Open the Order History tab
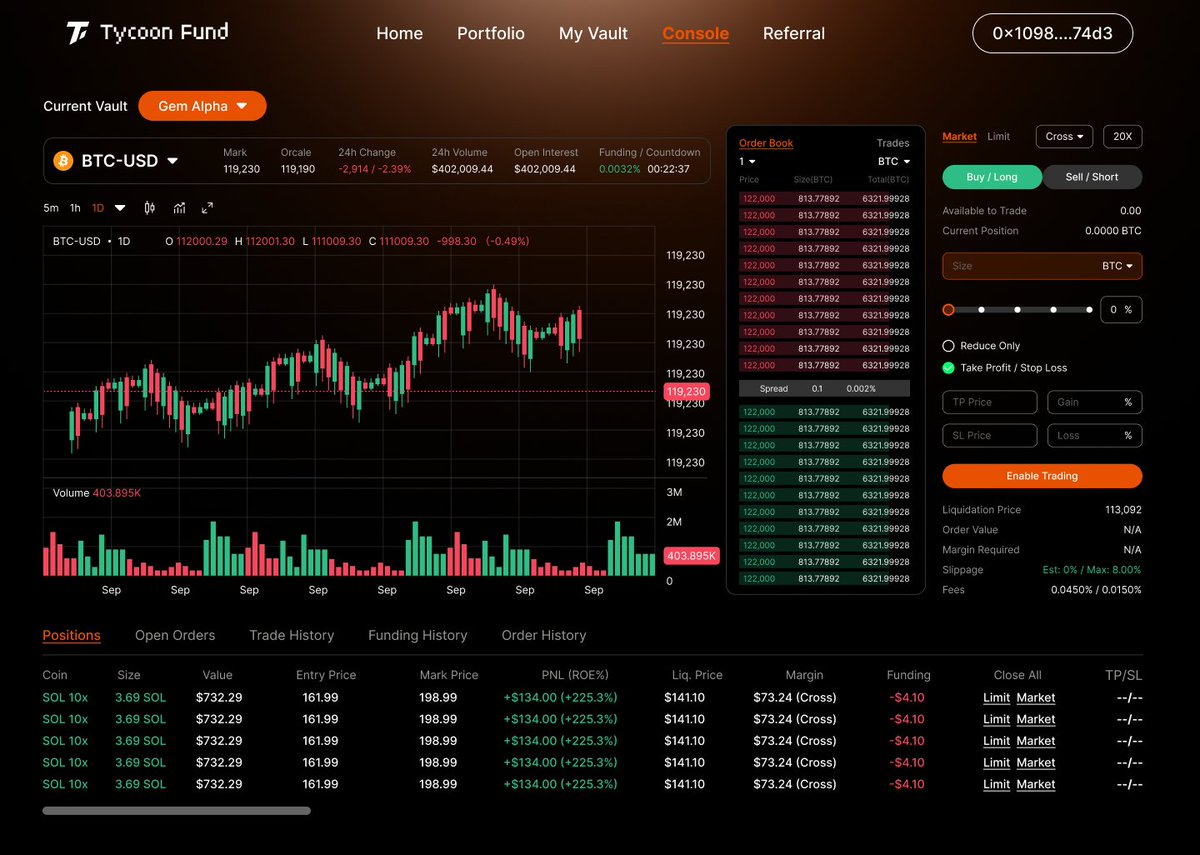 543,635
